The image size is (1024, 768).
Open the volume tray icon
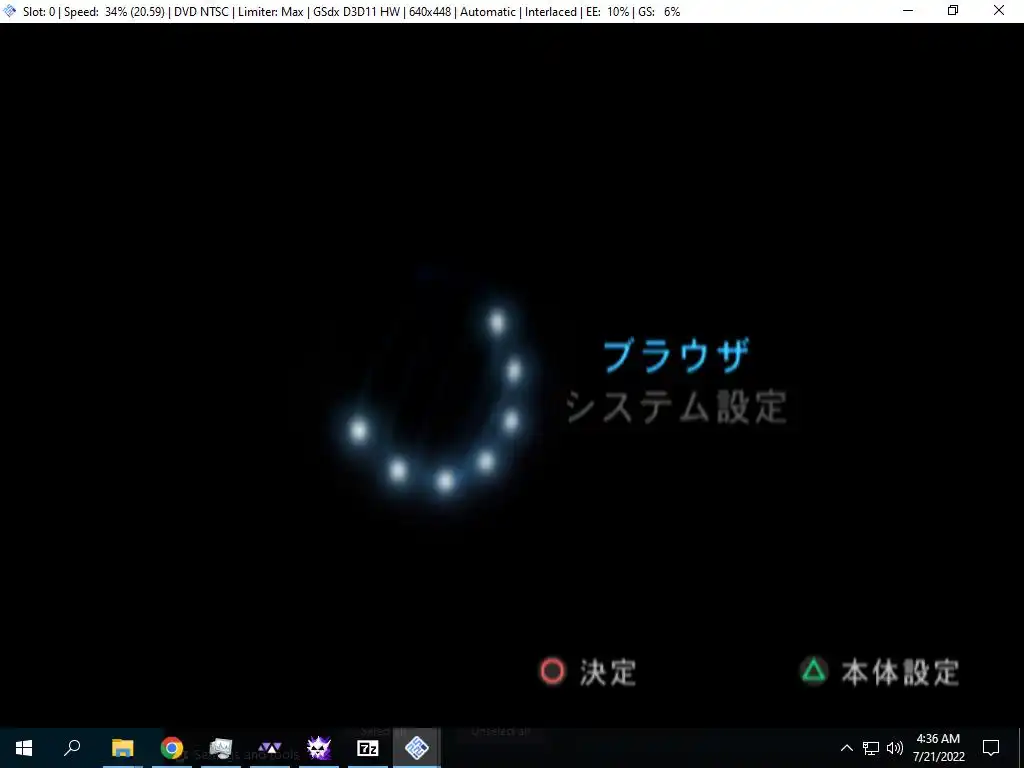click(x=895, y=748)
